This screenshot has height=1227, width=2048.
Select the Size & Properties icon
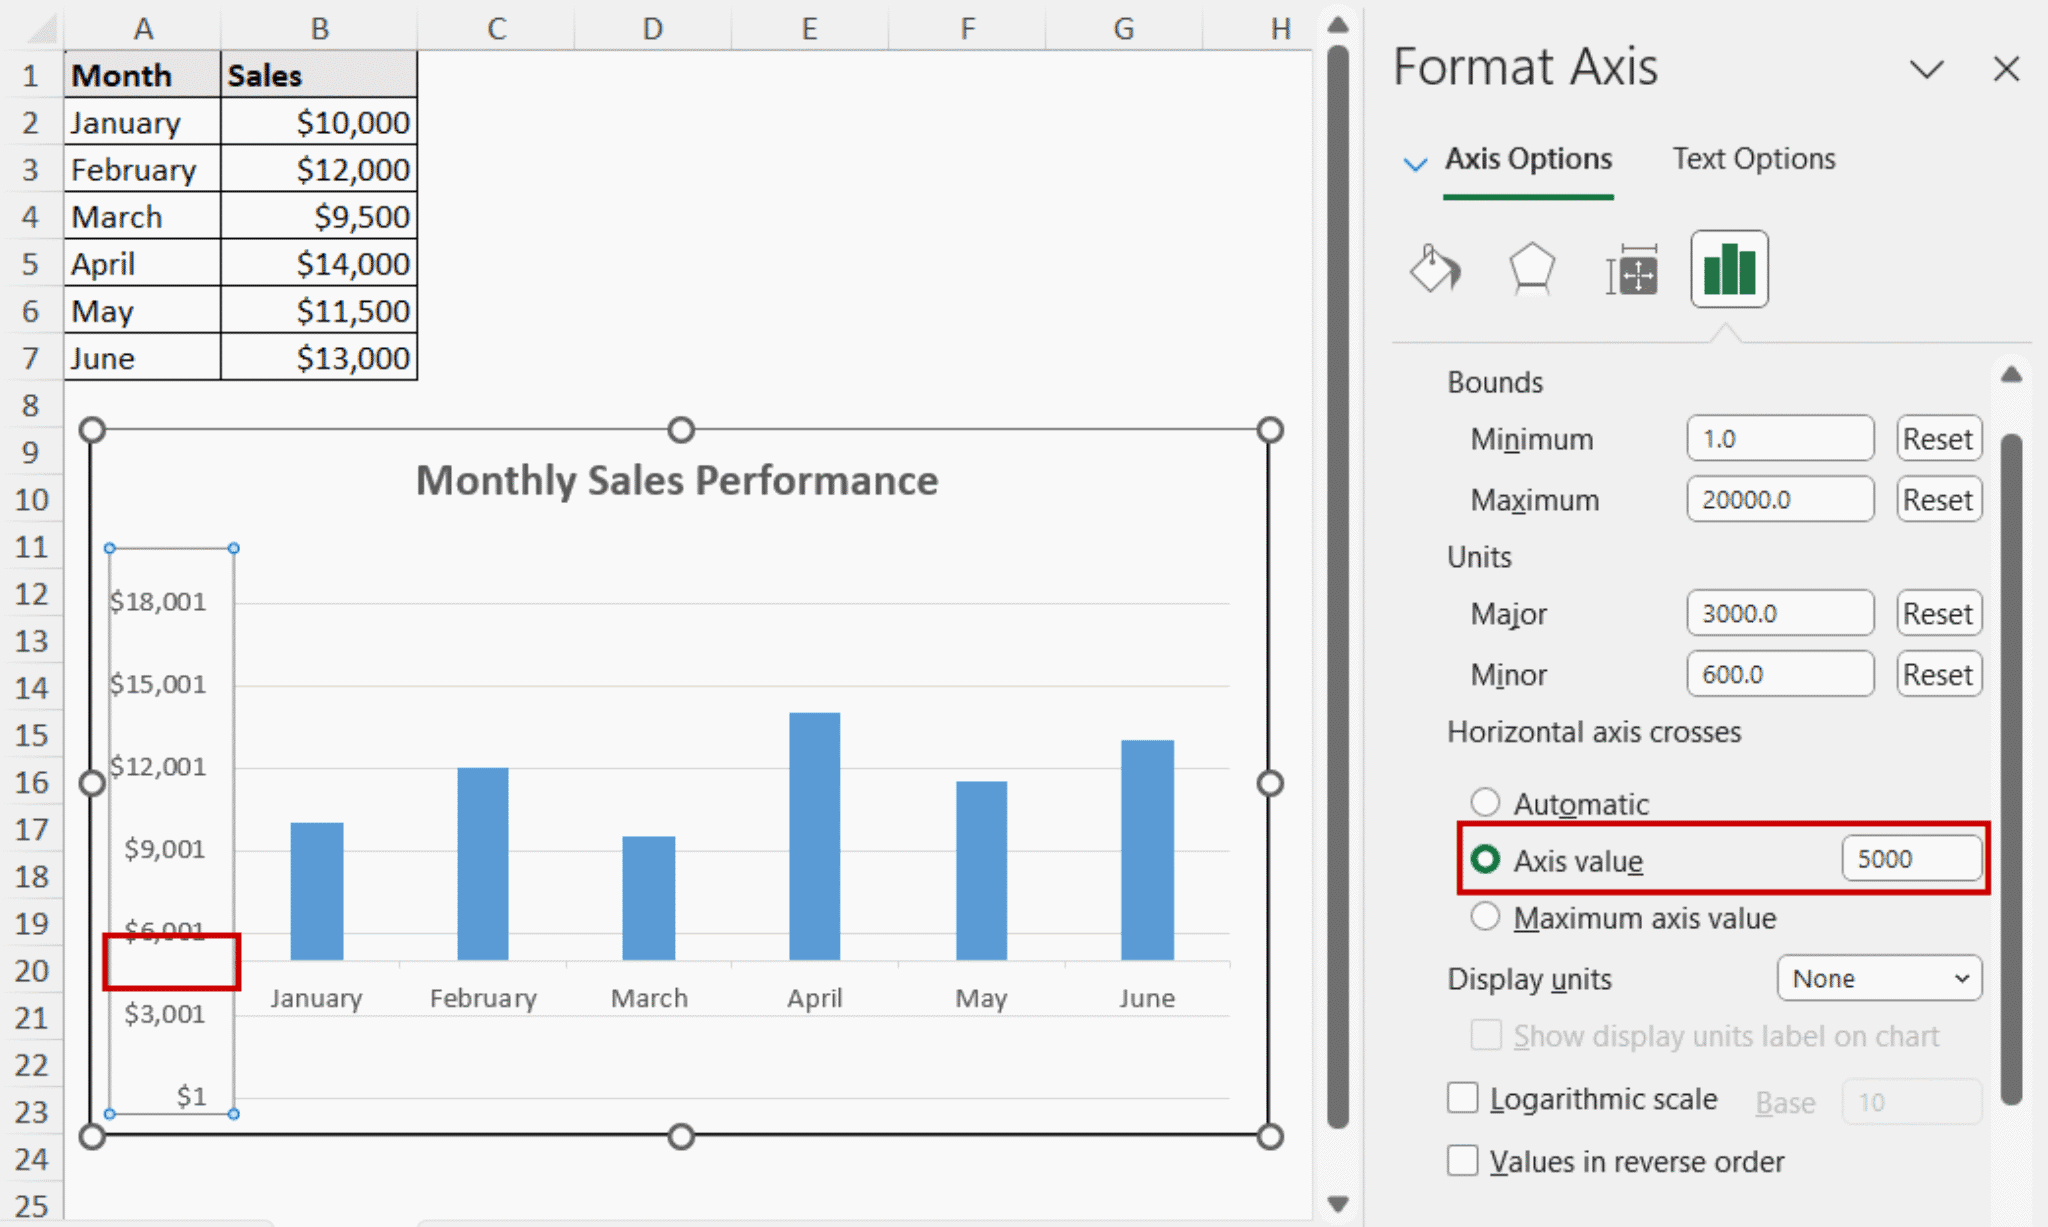[1630, 269]
